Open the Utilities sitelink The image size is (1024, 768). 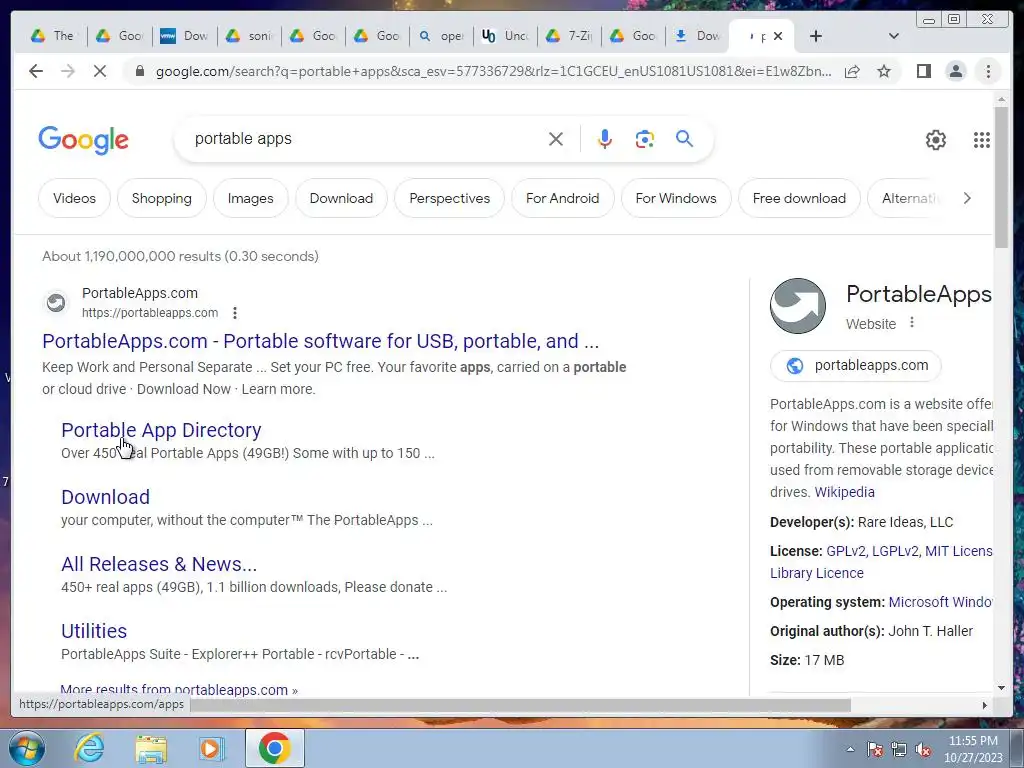[x=94, y=631]
